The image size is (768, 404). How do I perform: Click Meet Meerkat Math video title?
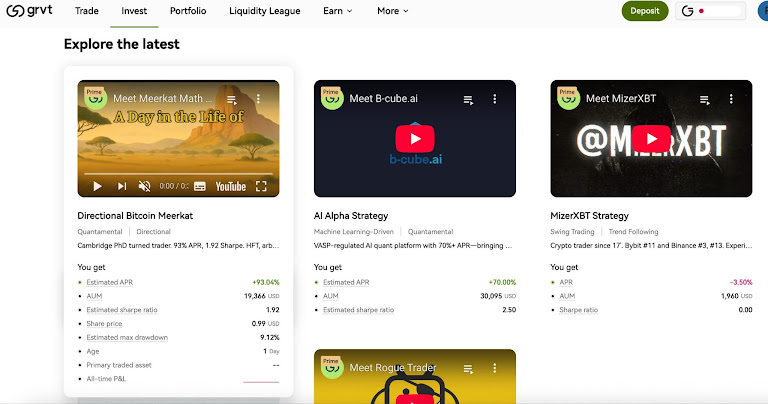point(163,98)
